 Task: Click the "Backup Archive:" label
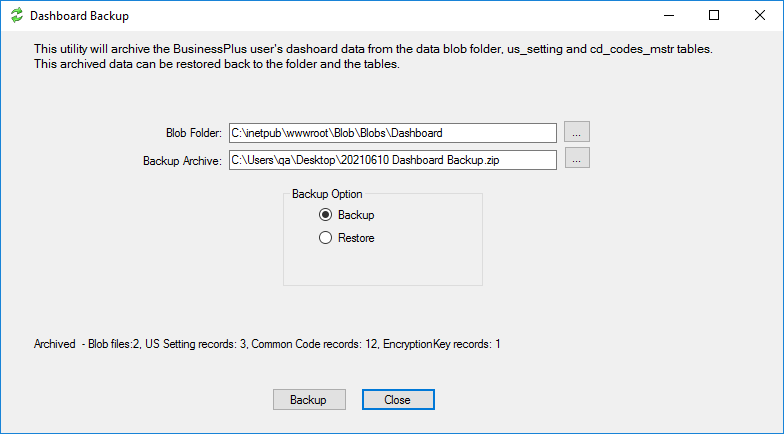(x=181, y=160)
